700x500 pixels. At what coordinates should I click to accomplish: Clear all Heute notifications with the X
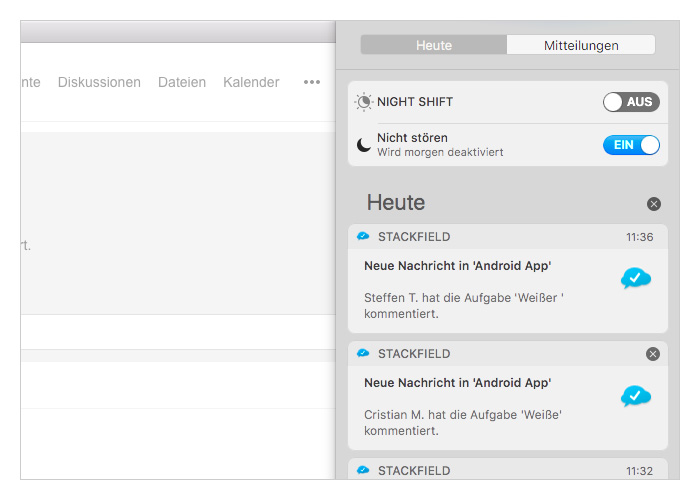[654, 204]
